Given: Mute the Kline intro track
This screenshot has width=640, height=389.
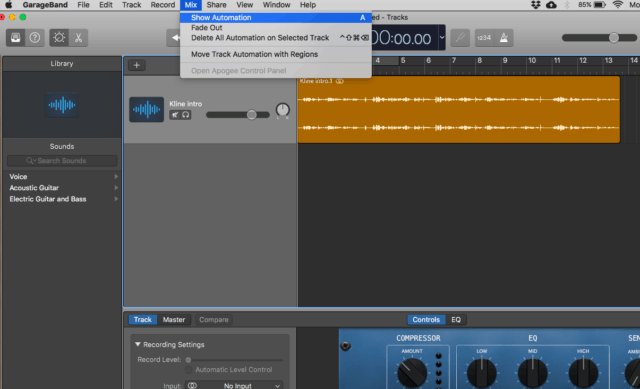Looking at the screenshot, I should tap(175, 115).
